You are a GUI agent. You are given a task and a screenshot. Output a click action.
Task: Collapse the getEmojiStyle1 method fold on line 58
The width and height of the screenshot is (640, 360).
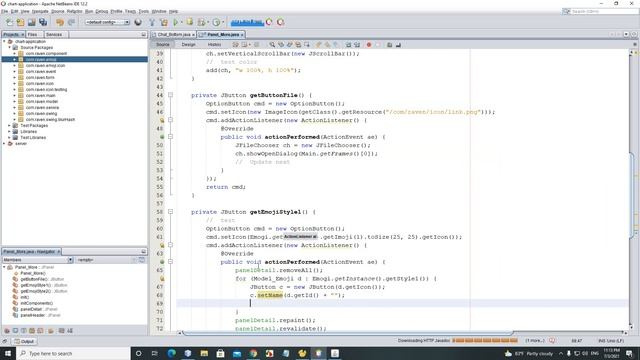[171, 212]
